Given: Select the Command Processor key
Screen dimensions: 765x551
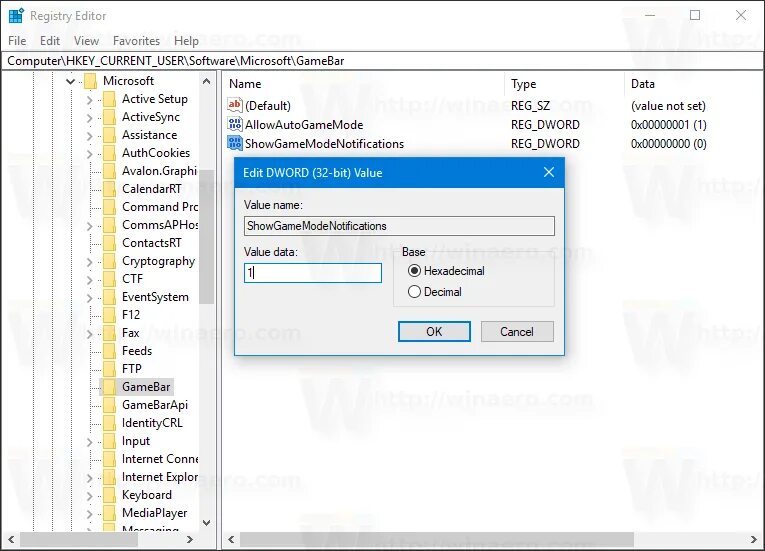Looking at the screenshot, I should click(x=160, y=207).
